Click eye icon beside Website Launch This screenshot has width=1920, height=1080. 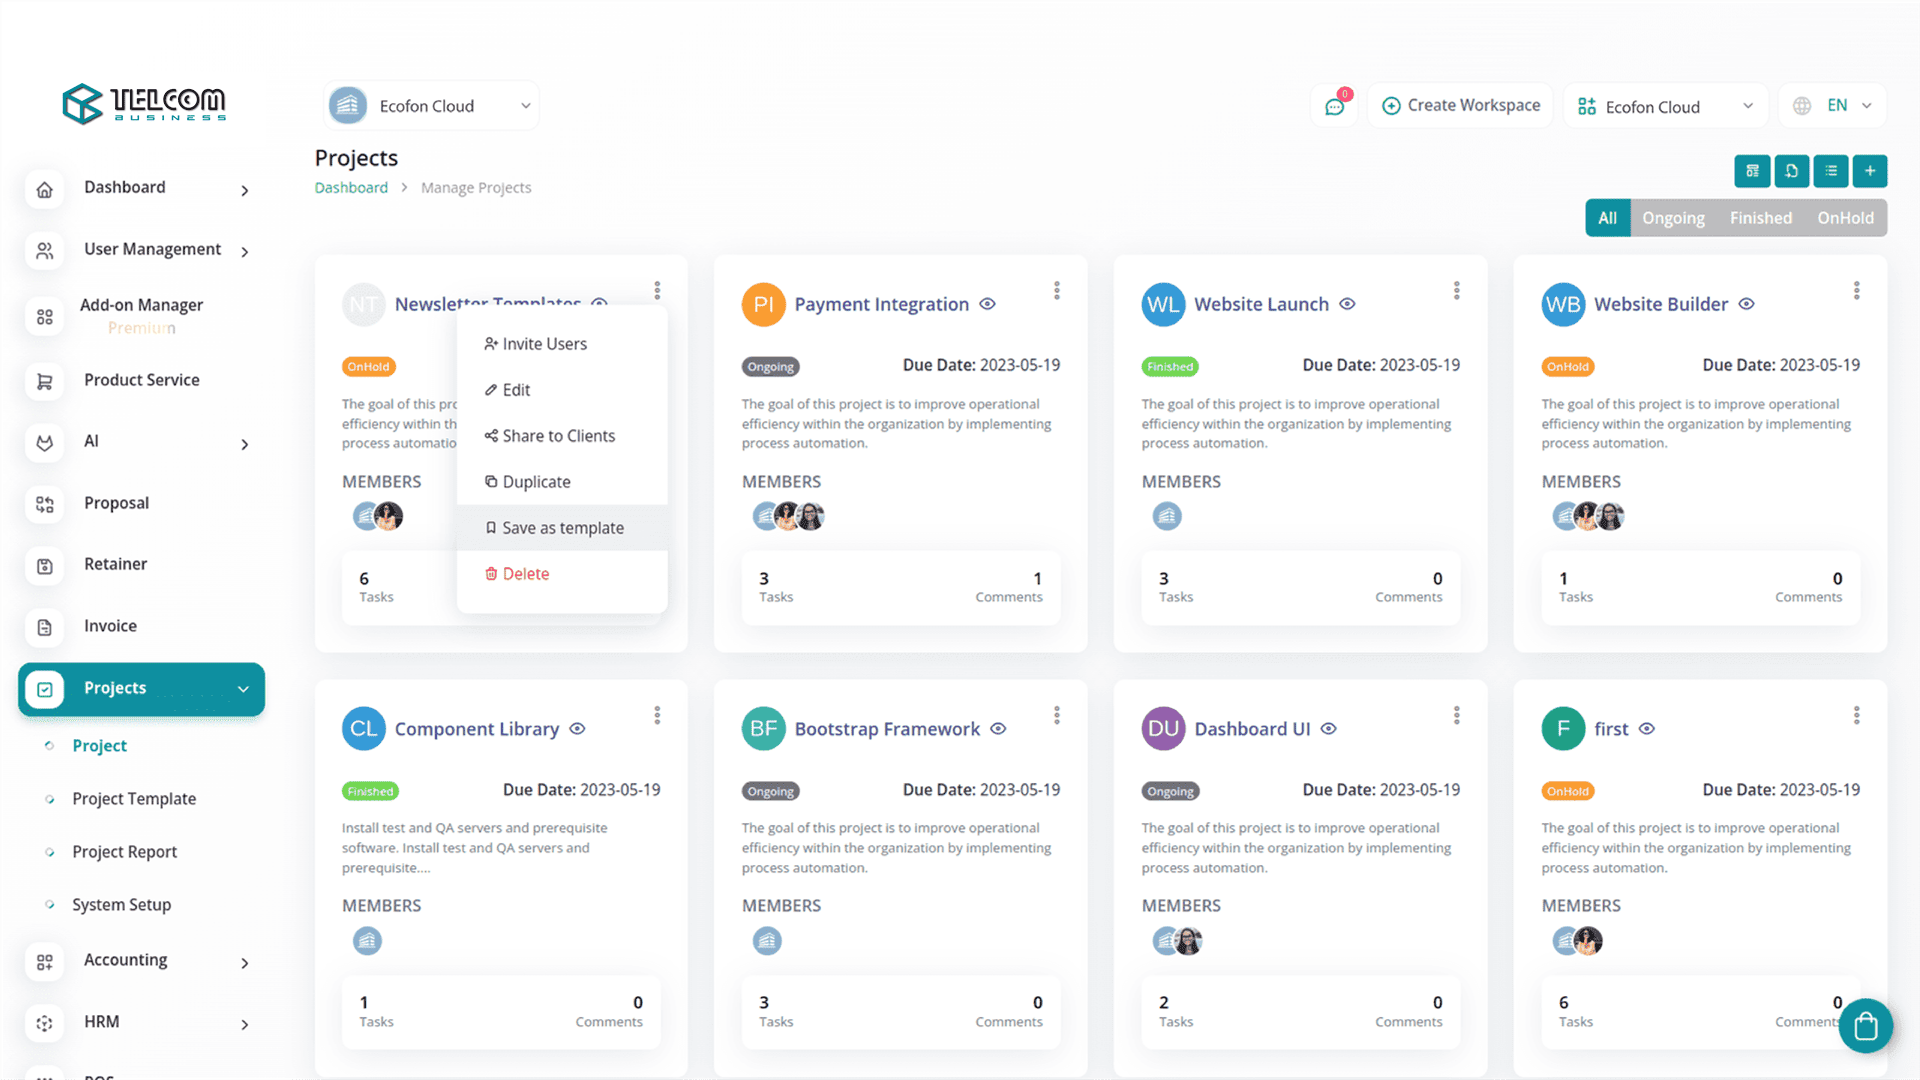[1347, 304]
